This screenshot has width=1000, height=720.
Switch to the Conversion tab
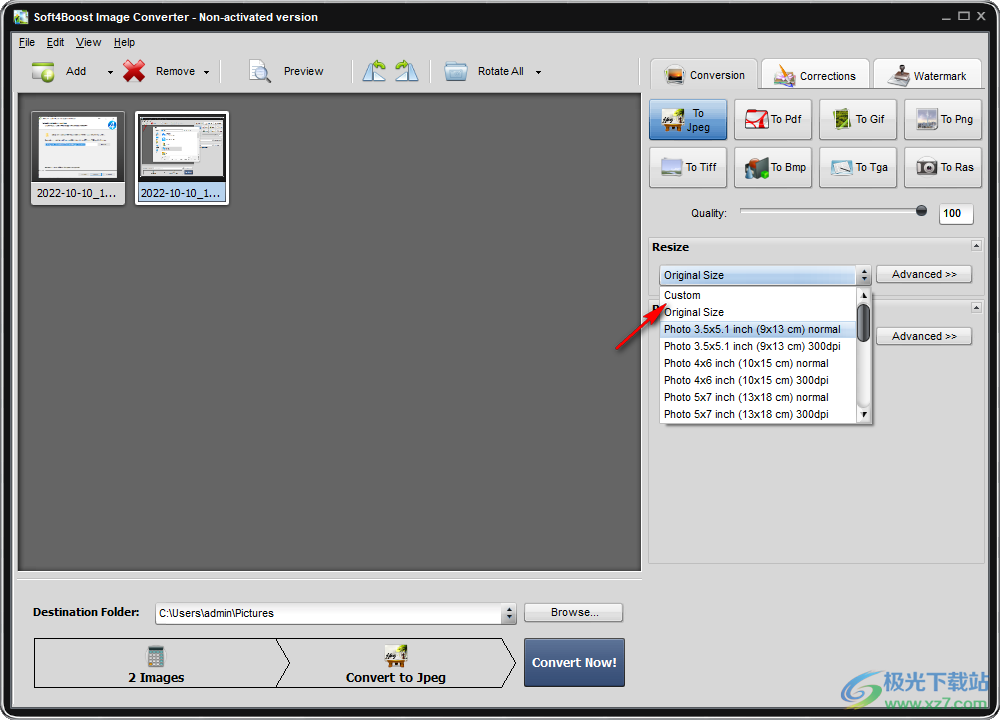(704, 75)
